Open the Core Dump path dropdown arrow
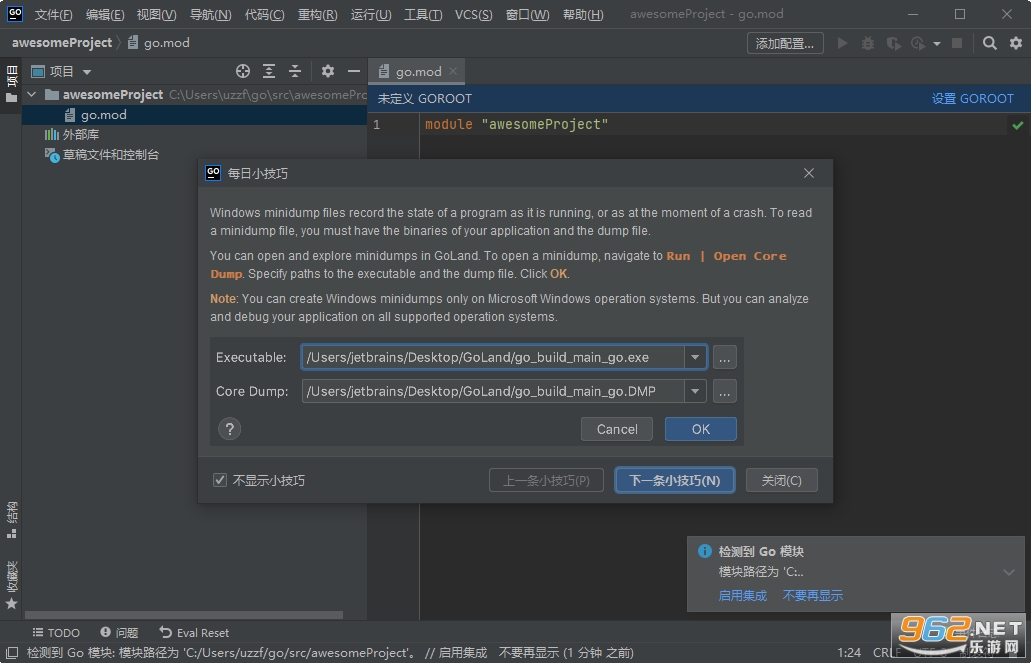Screen dimensions: 1031x663 tap(694, 391)
